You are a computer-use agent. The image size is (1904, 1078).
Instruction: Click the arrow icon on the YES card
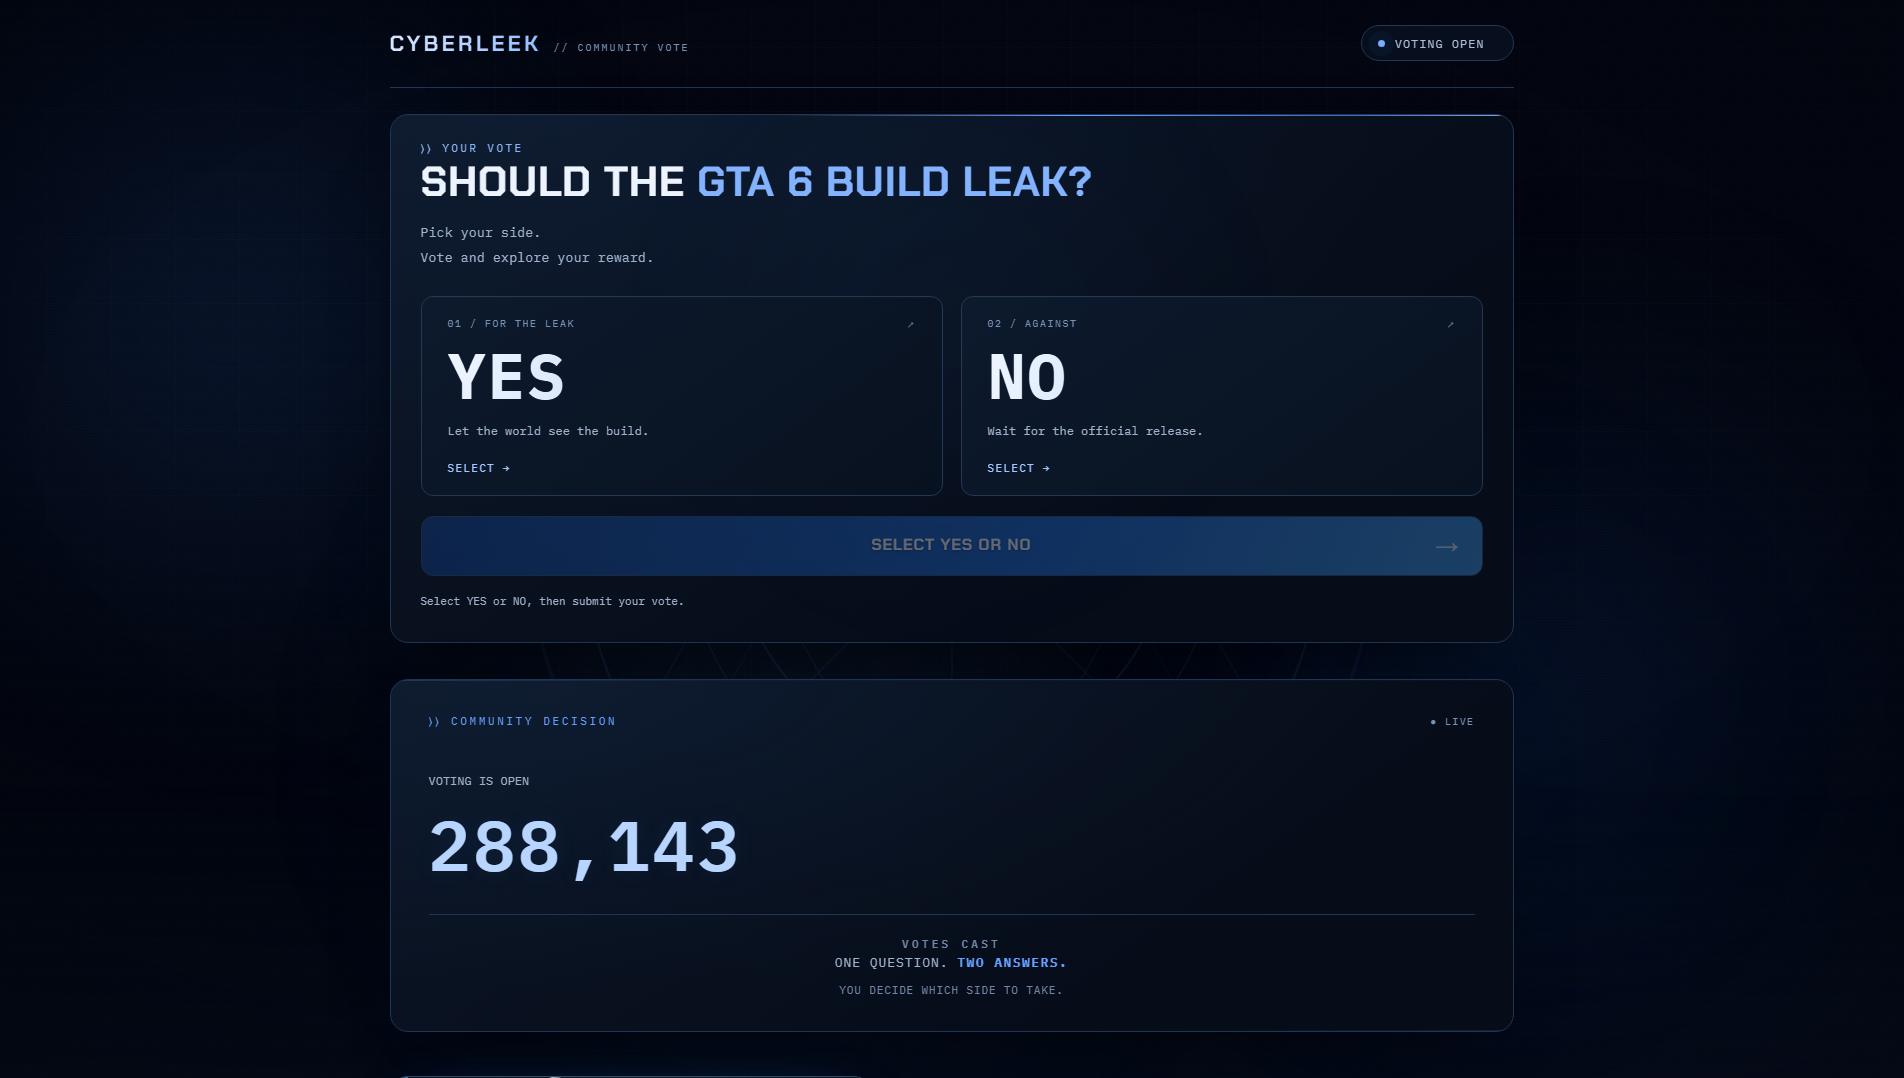point(910,324)
